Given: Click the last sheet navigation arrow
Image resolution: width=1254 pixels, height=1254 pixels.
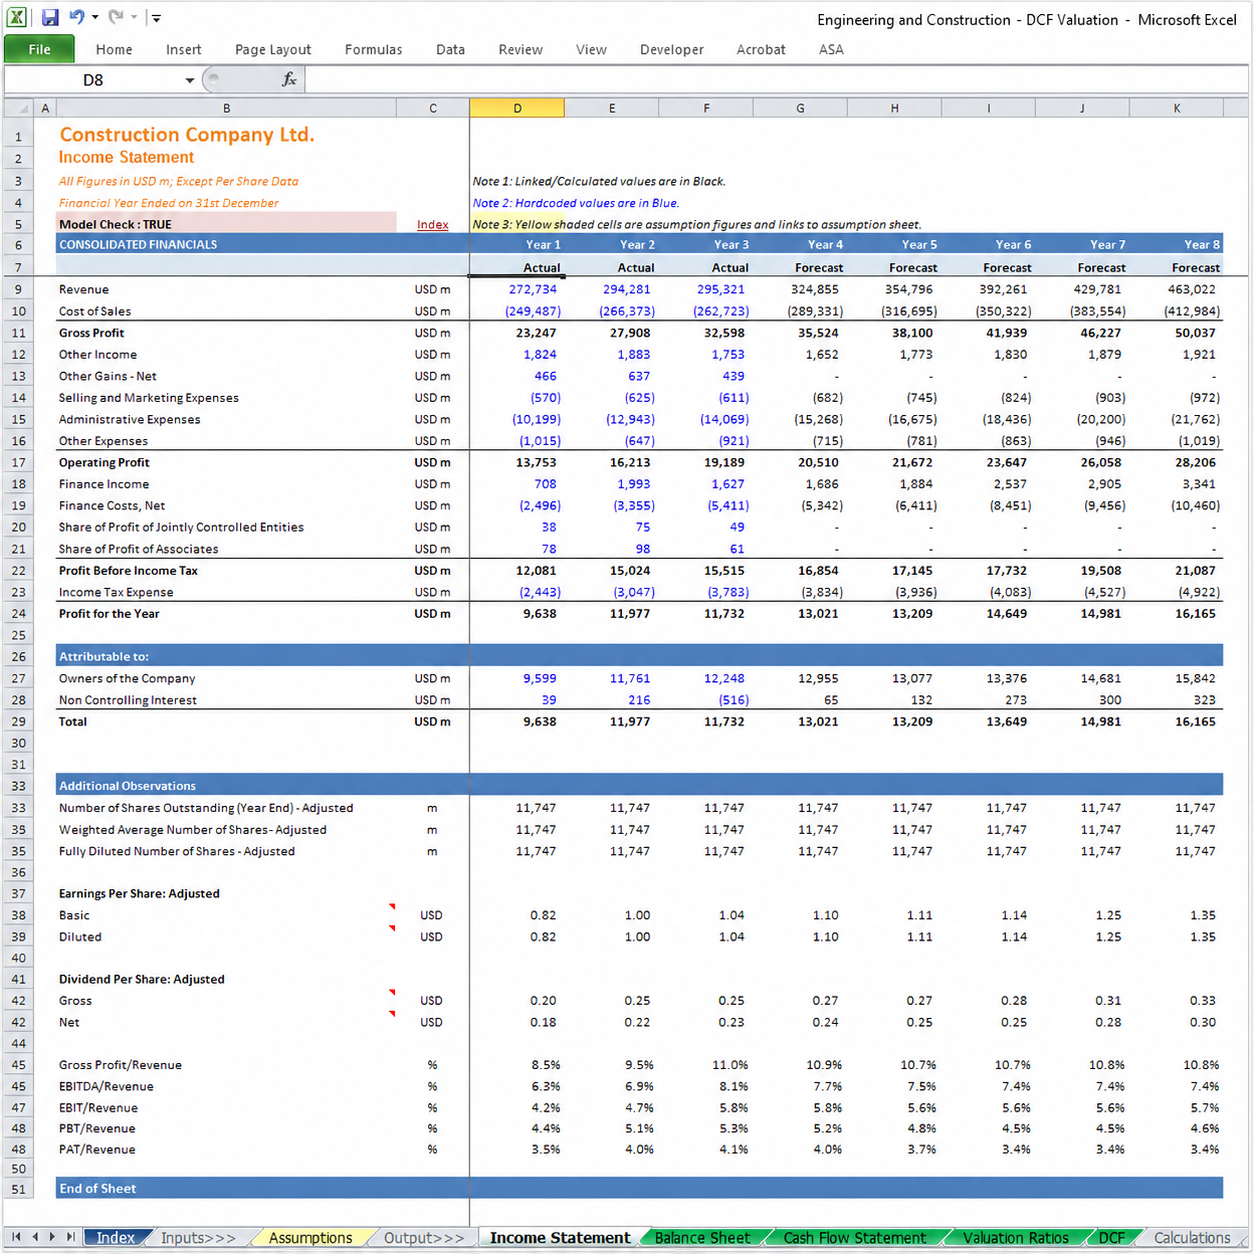Looking at the screenshot, I should click(x=70, y=1237).
